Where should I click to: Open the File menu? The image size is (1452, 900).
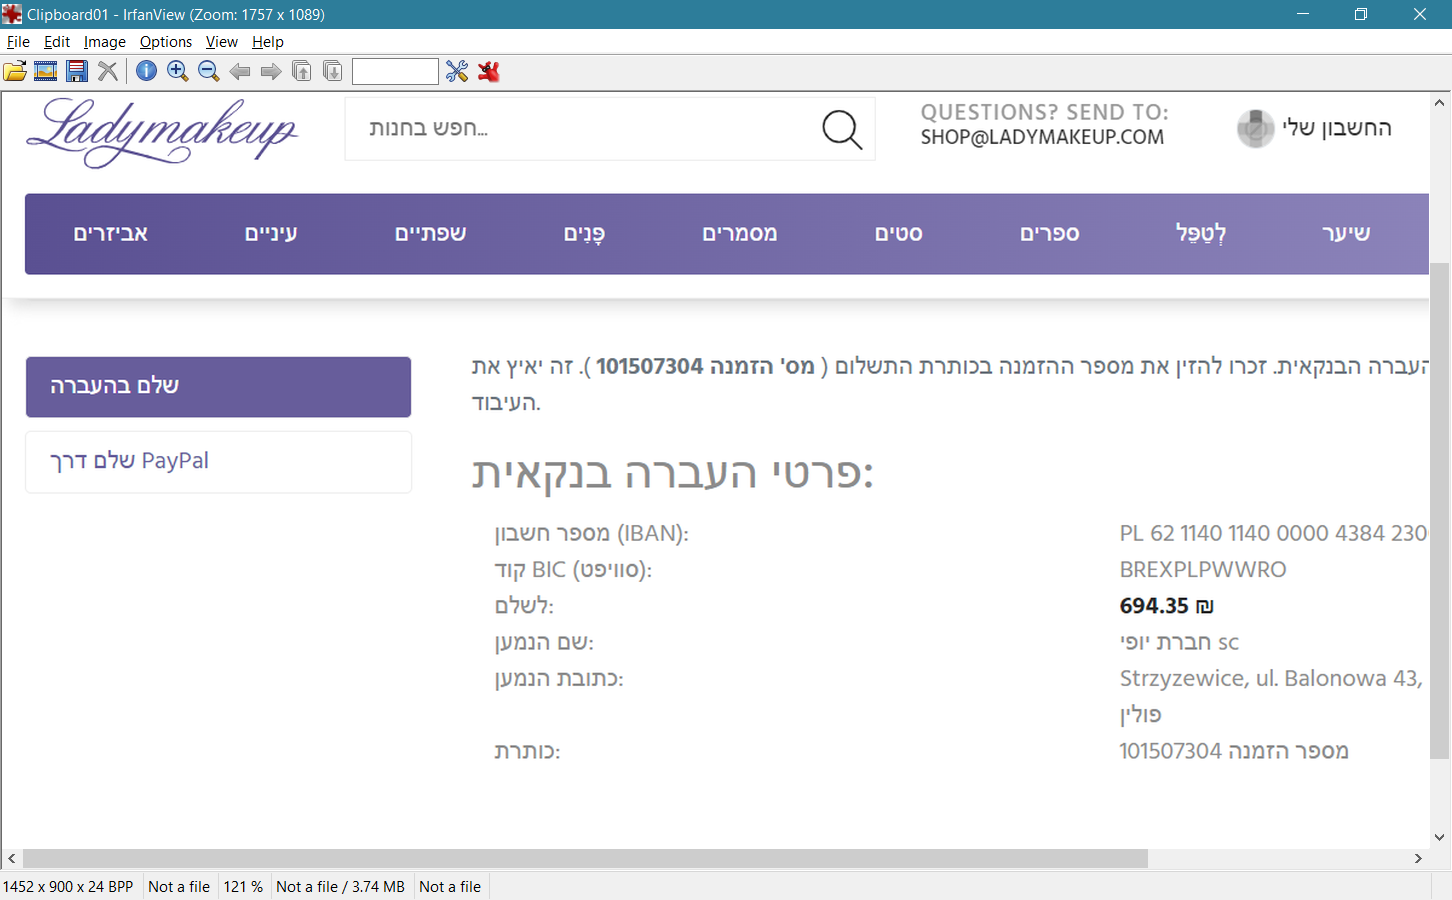click(18, 42)
